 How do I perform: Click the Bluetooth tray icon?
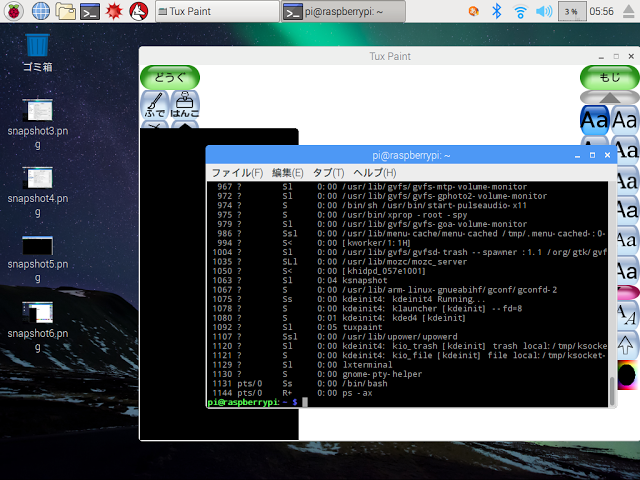click(x=497, y=11)
